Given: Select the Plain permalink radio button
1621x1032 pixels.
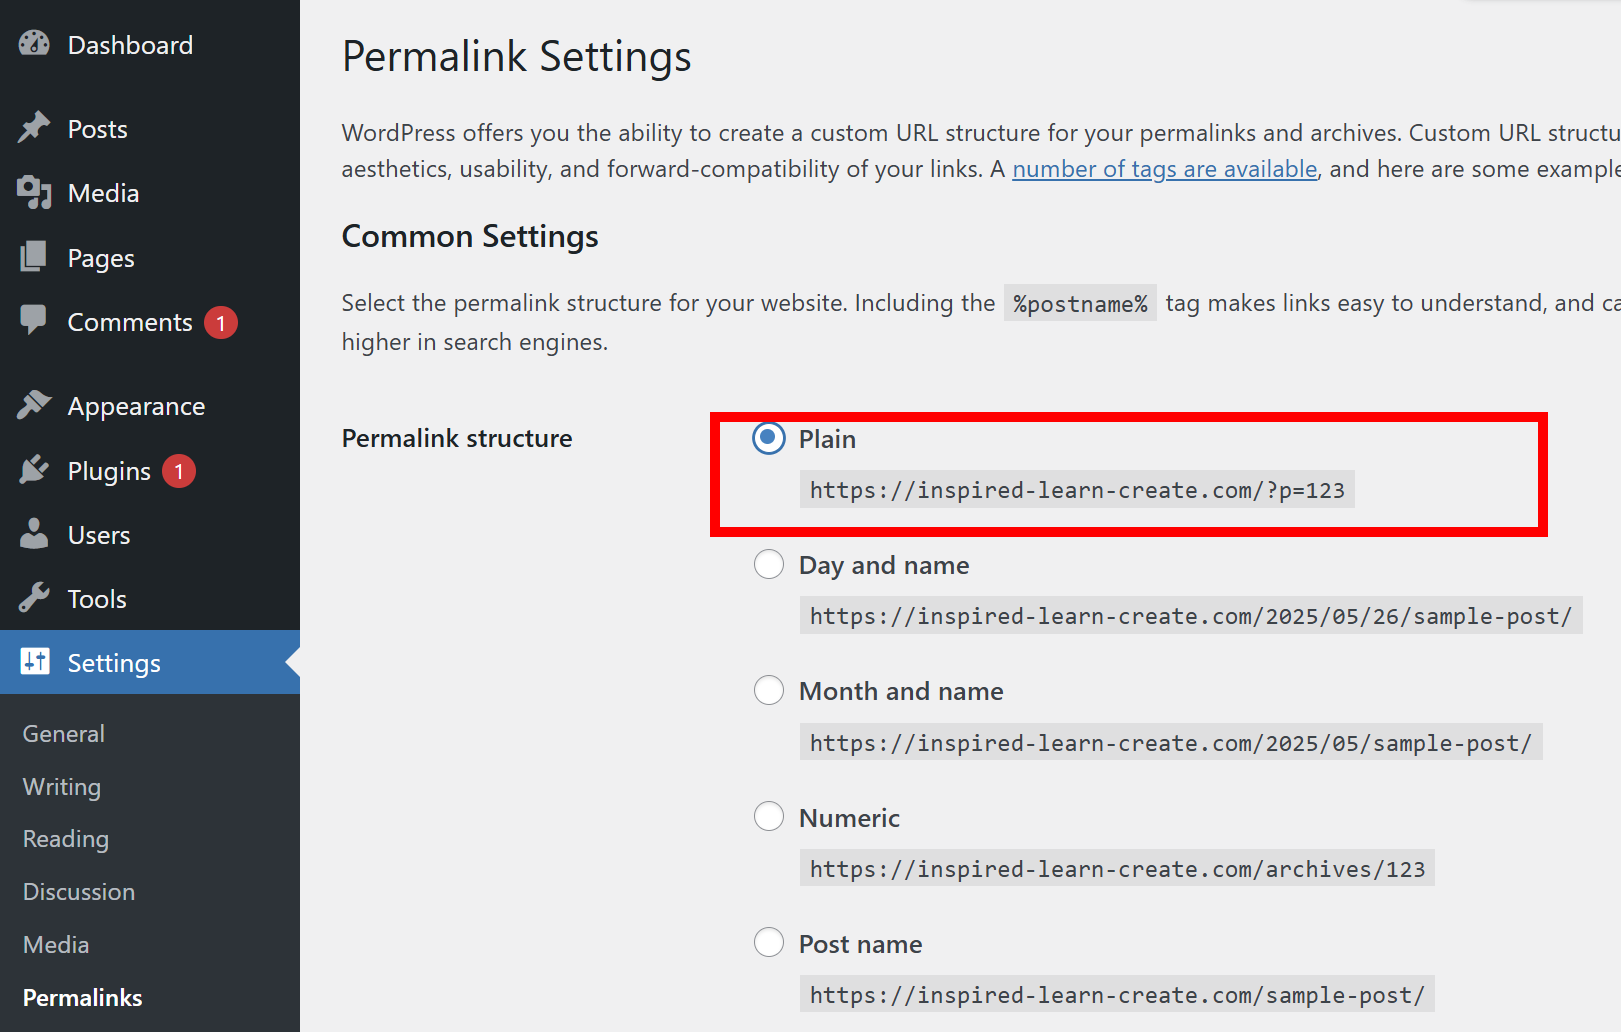Looking at the screenshot, I should point(769,438).
